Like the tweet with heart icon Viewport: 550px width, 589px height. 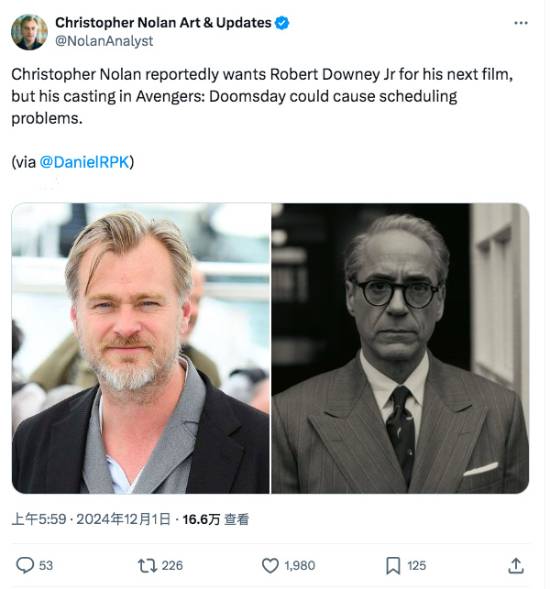pyautogui.click(x=270, y=565)
